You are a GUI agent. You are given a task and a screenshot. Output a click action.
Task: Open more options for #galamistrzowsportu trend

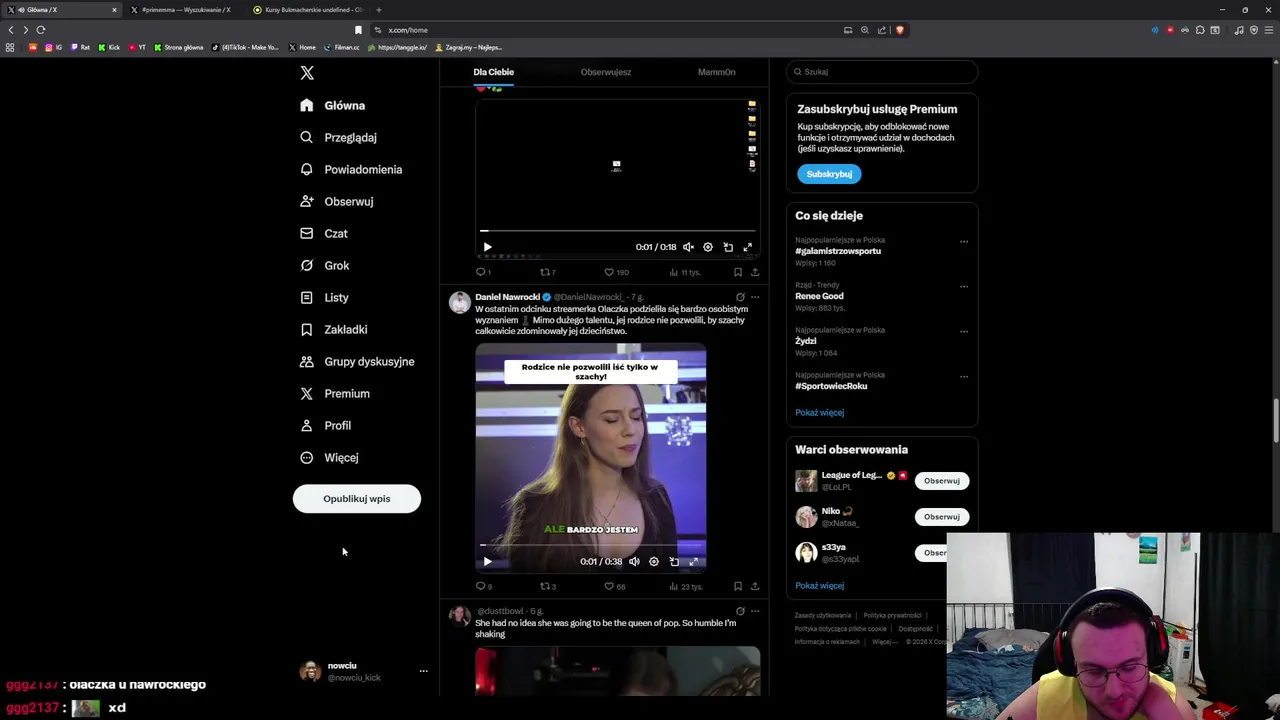(964, 241)
